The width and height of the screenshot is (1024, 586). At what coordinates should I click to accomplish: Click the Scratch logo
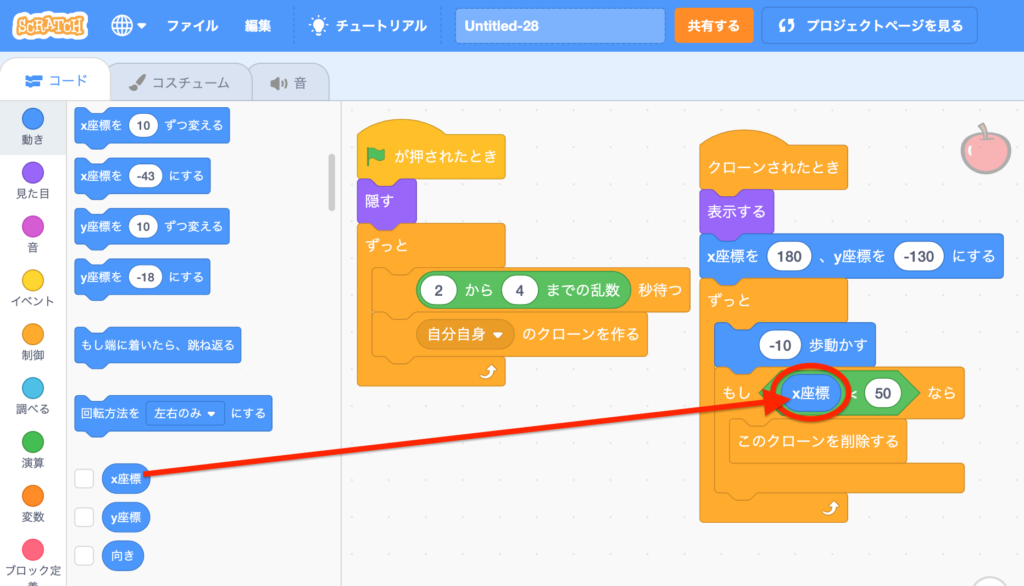click(50, 26)
